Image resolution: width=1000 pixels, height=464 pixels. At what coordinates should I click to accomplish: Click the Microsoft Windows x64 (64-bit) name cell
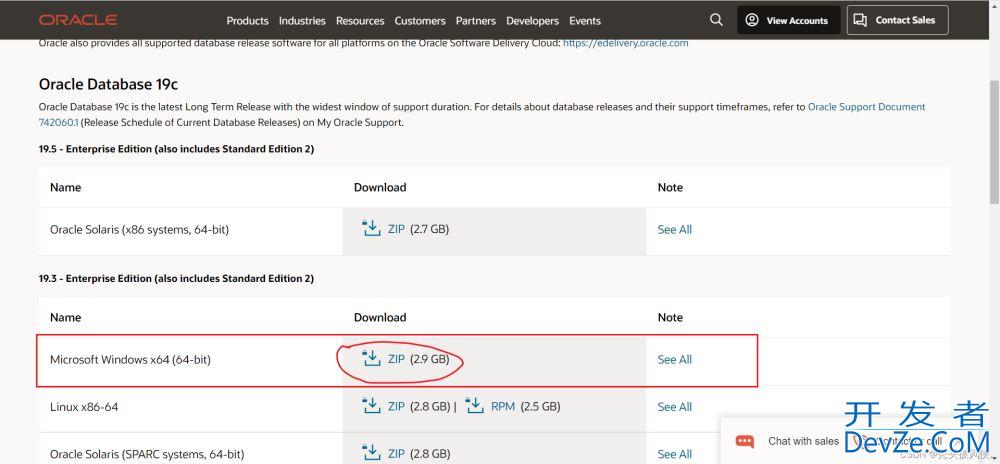point(130,359)
